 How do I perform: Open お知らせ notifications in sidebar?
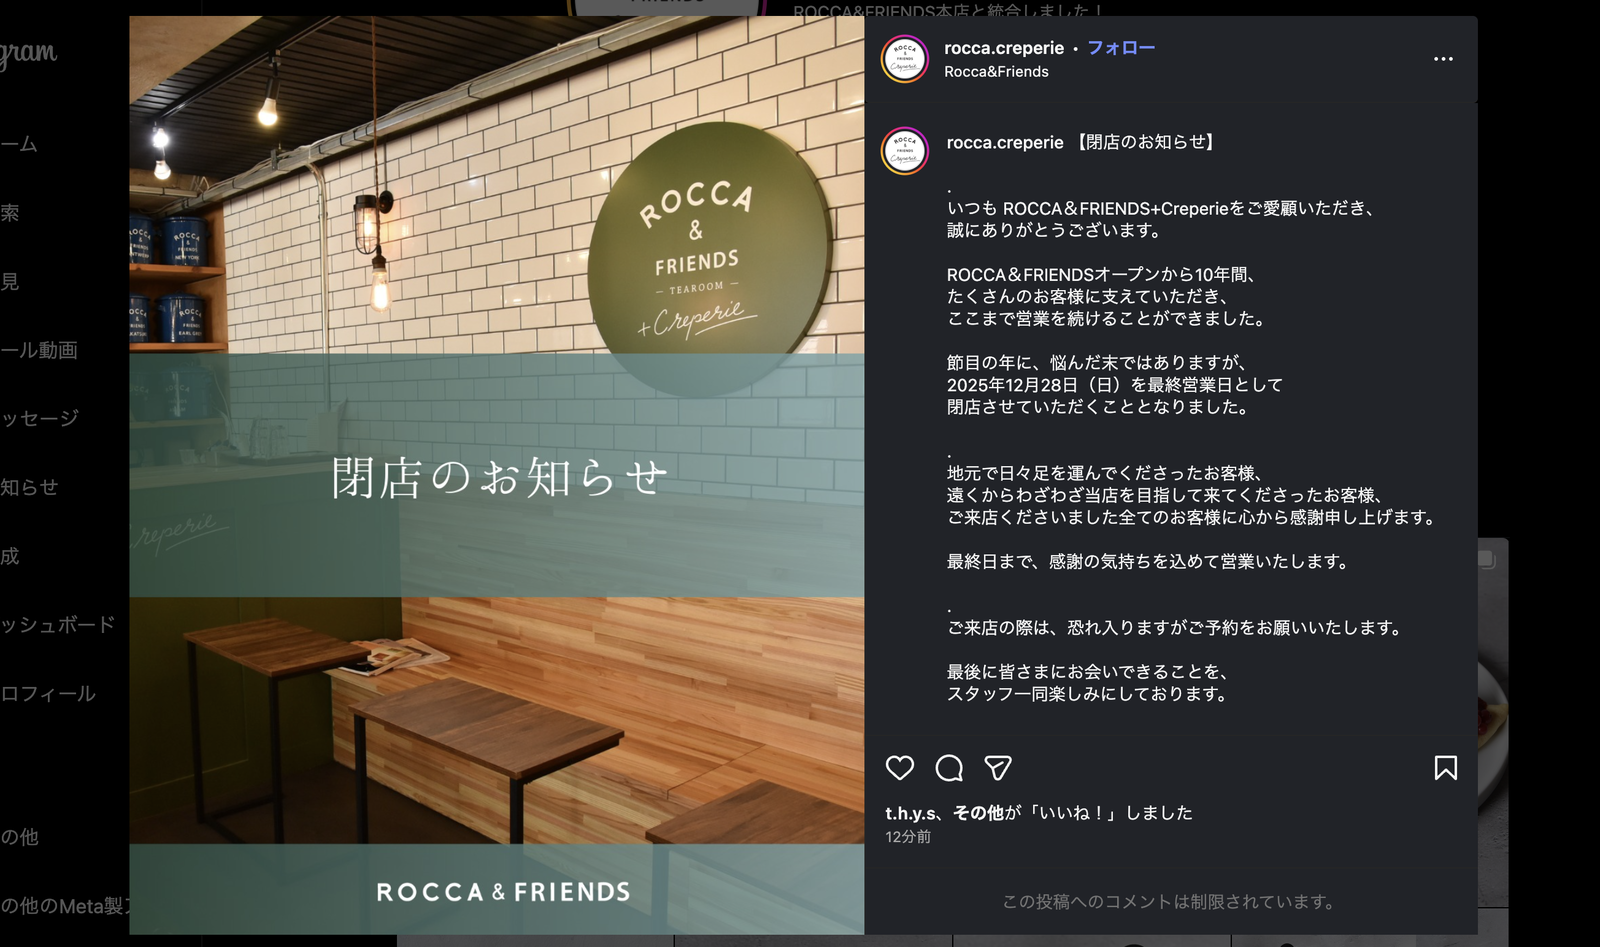30,487
